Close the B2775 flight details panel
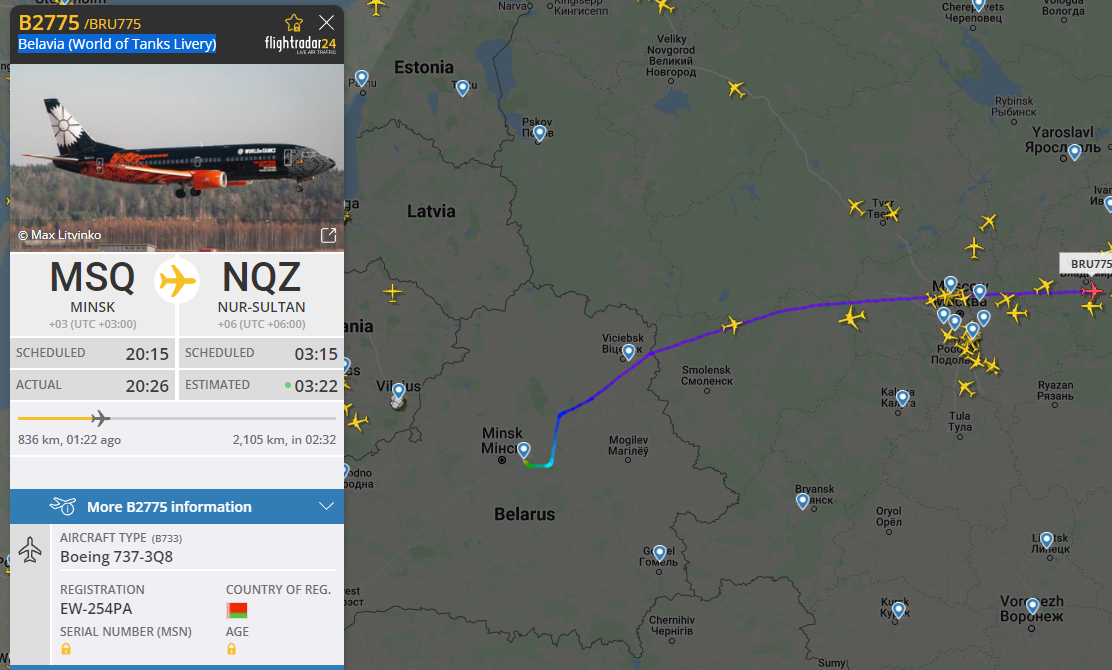1112x670 pixels. 326,23
